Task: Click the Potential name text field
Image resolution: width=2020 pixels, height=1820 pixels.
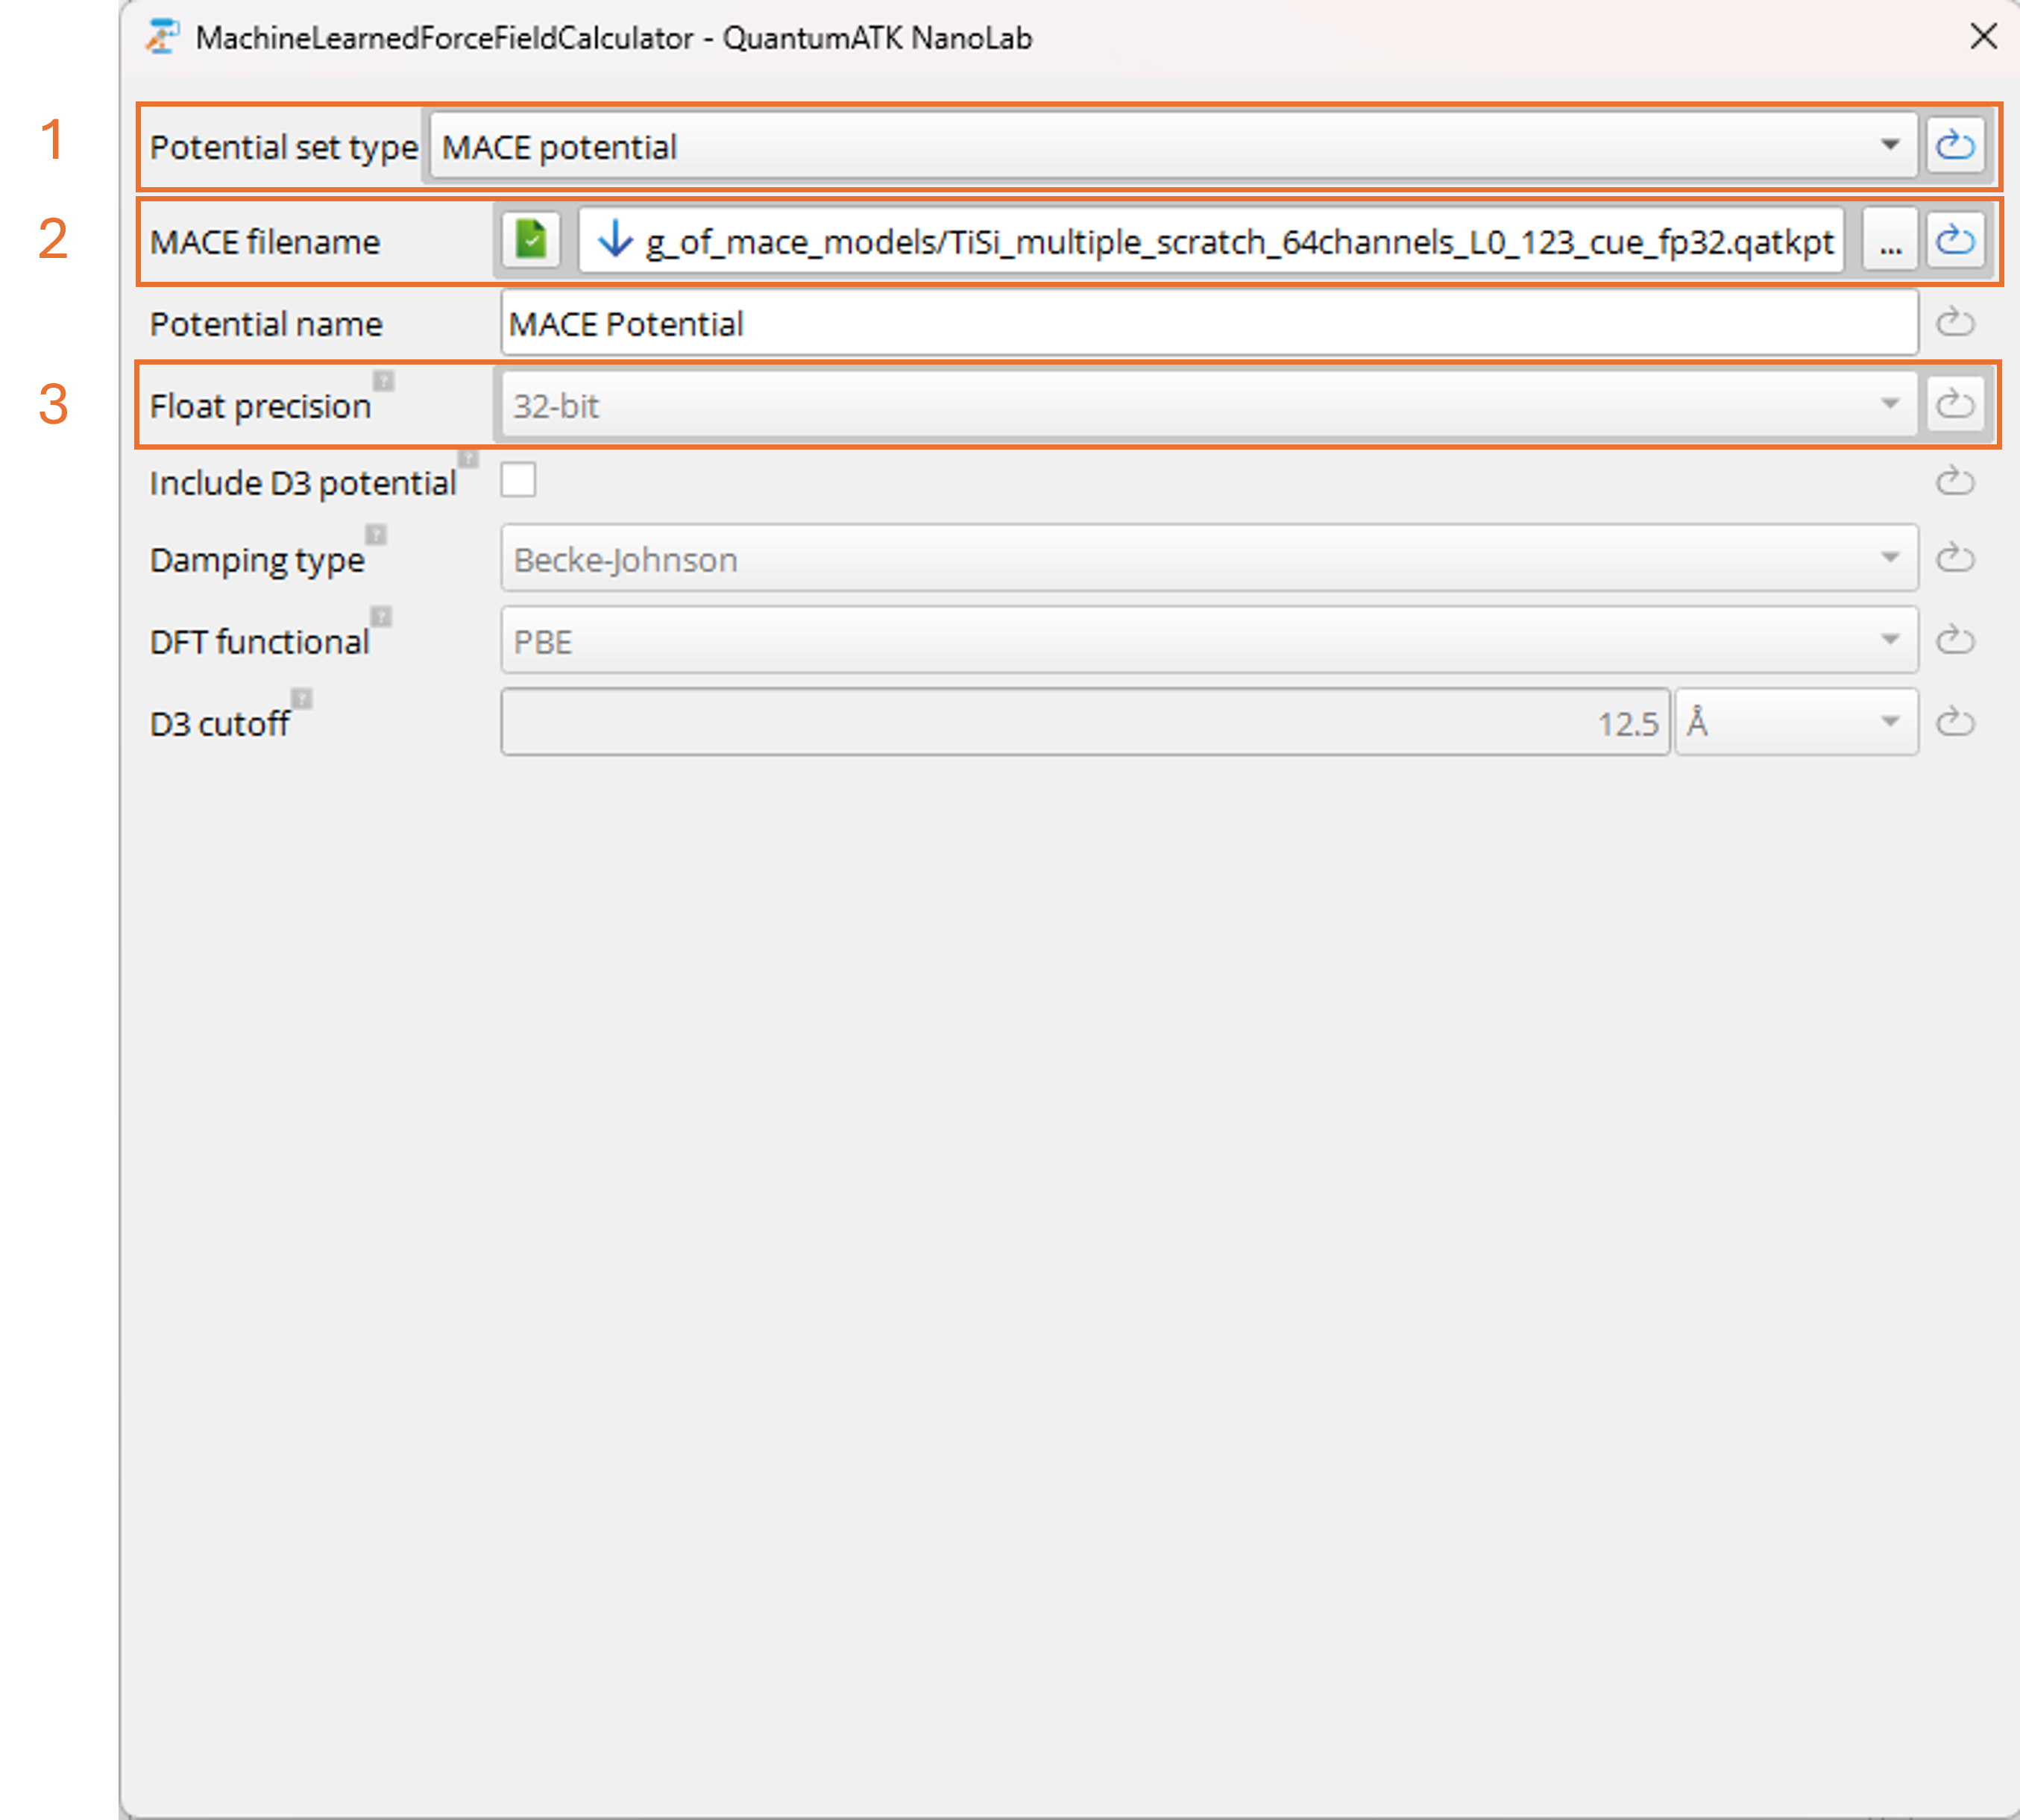Action: (x=1208, y=323)
